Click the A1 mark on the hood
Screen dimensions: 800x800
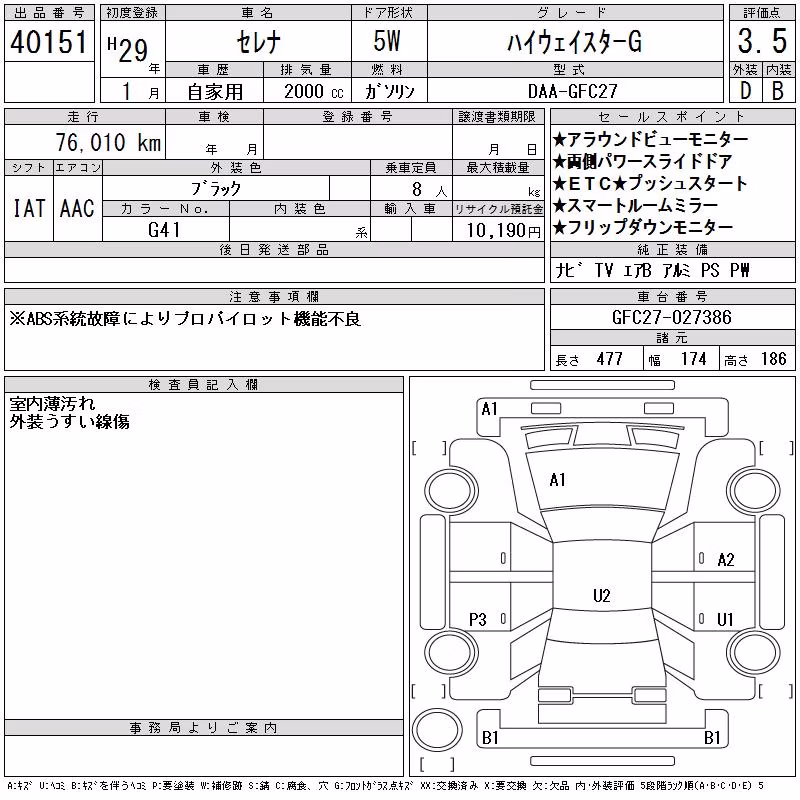tap(557, 480)
